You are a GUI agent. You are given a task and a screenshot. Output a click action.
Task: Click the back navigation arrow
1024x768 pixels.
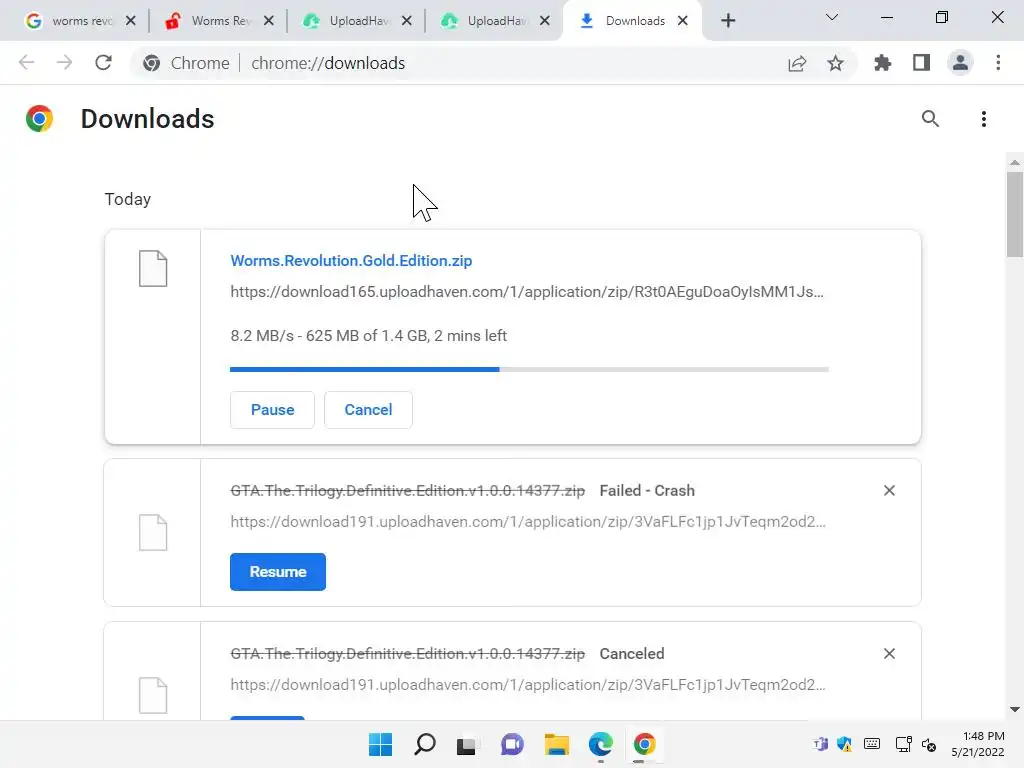(x=26, y=63)
